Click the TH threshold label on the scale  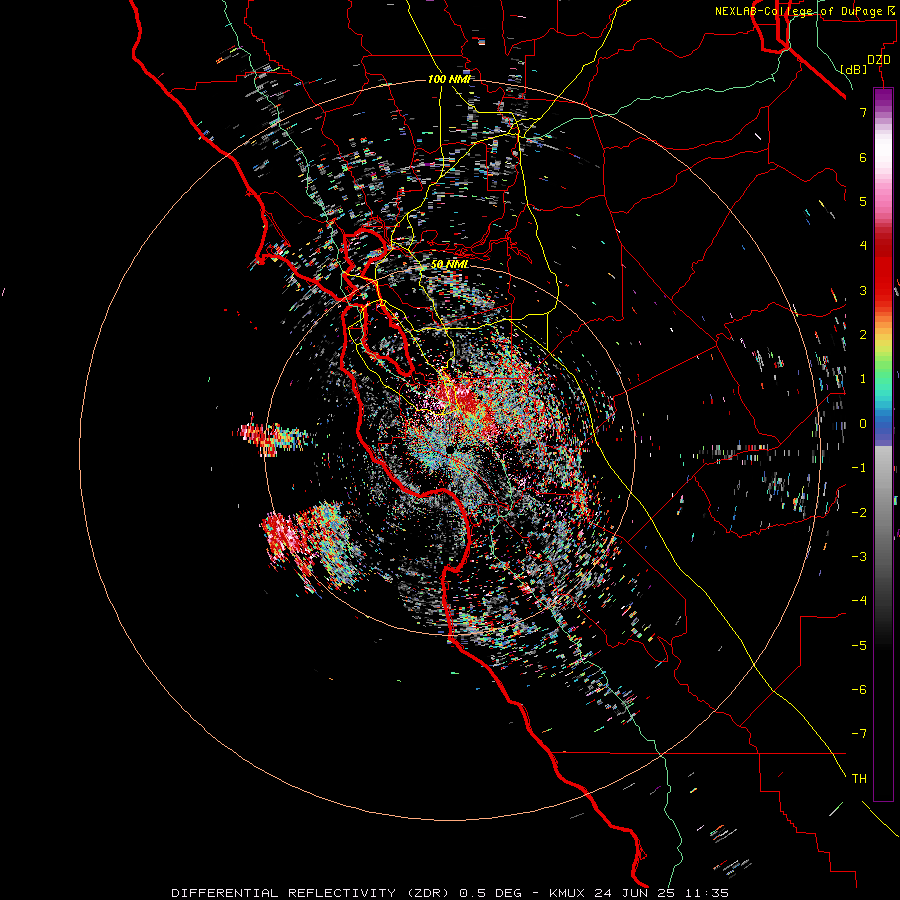(859, 779)
